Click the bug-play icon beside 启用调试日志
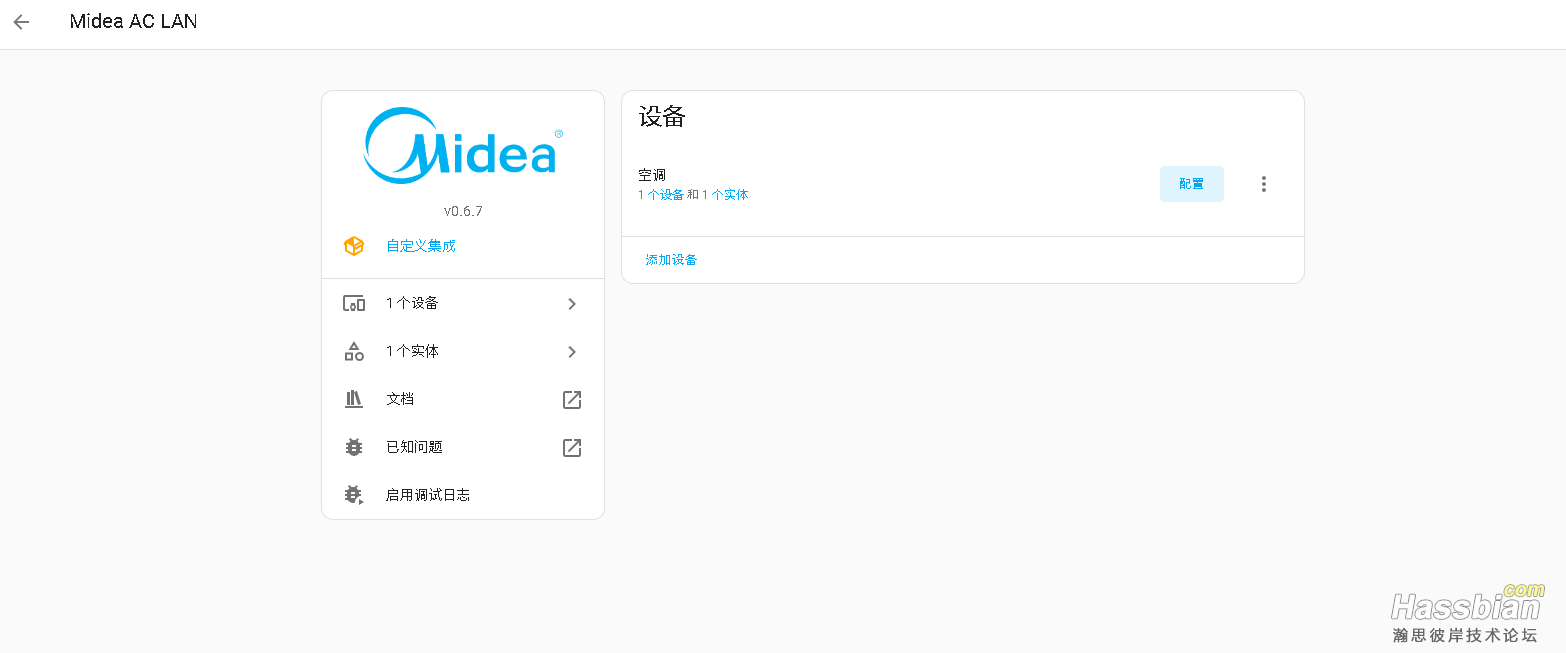Image resolution: width=1566 pixels, height=653 pixels. click(354, 495)
